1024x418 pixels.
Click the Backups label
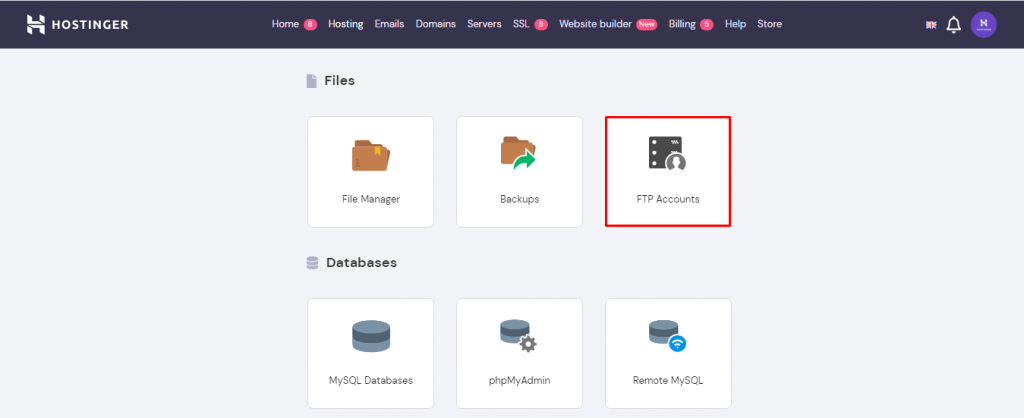519,199
